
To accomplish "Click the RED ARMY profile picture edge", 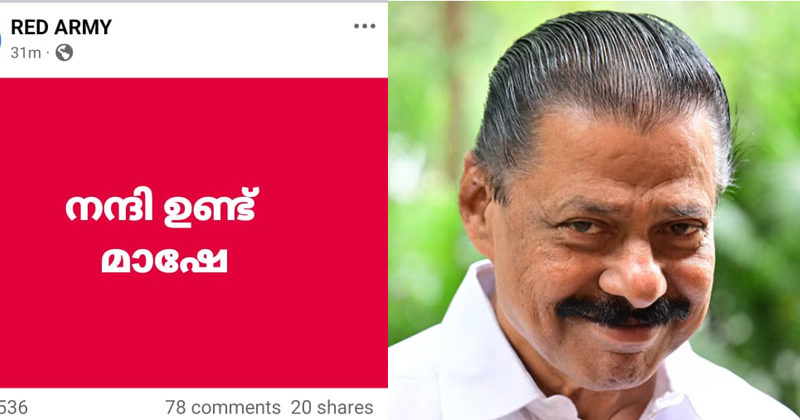I will (x=1, y=39).
